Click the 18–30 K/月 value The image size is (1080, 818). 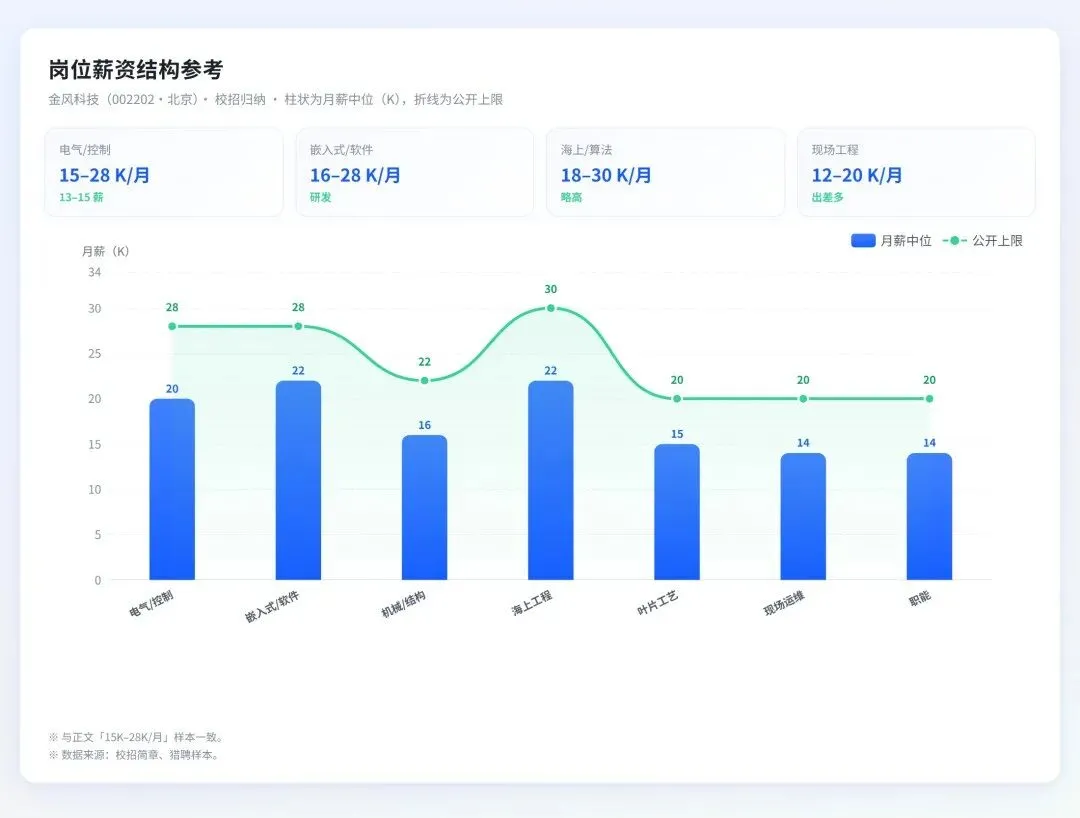[605, 175]
